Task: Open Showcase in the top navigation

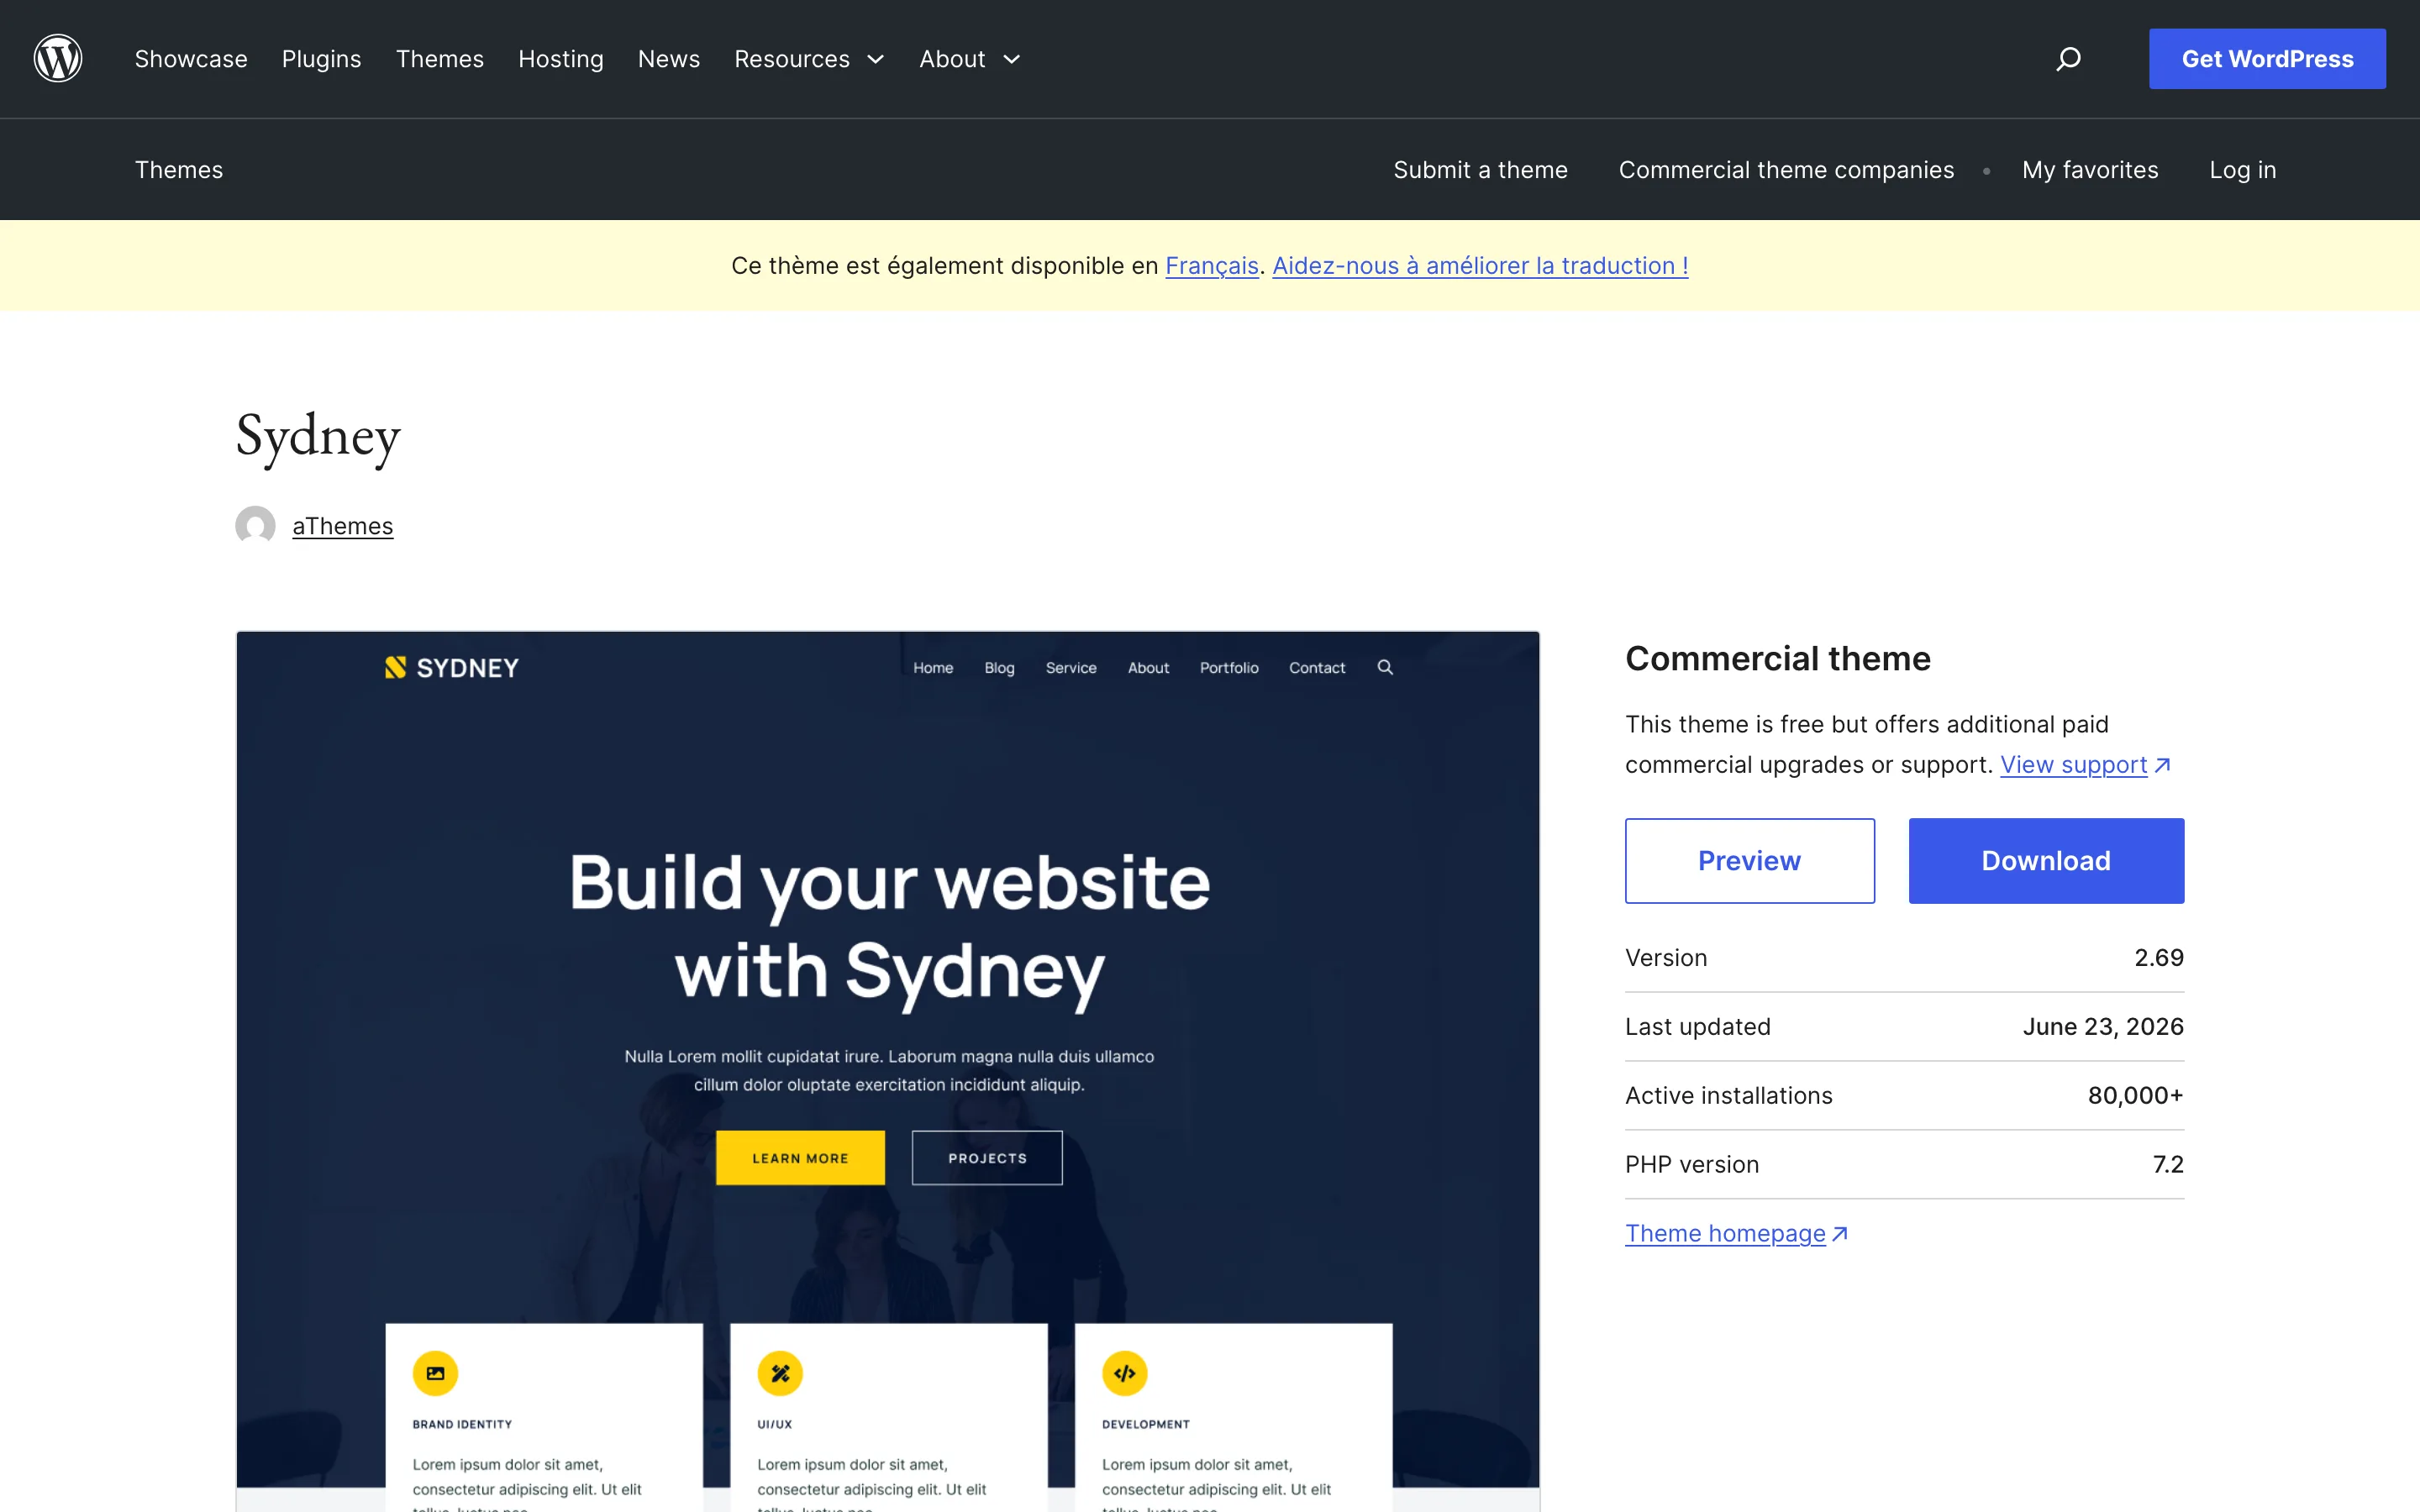Action: click(191, 59)
